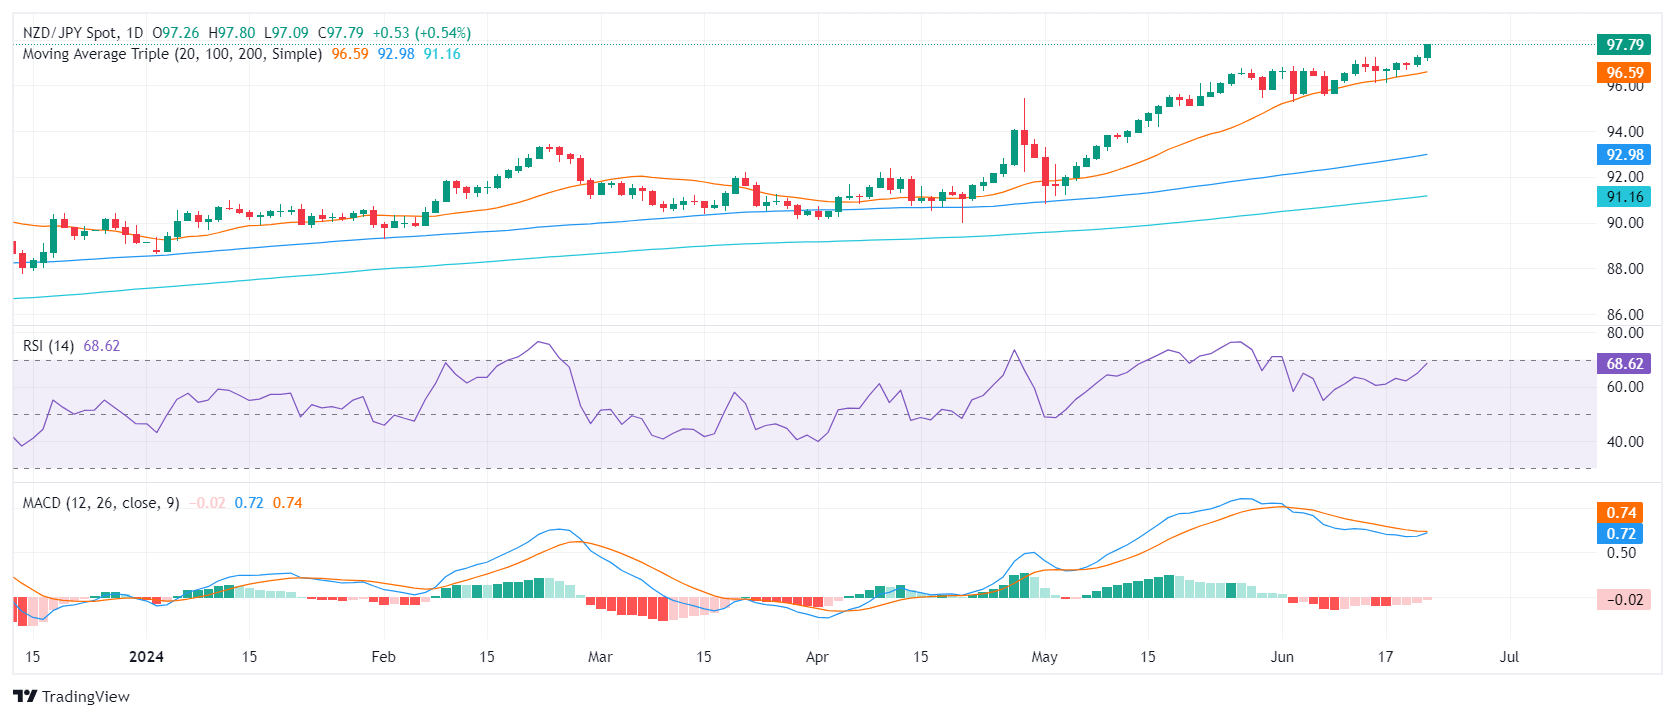Viewport: 1675px width, 718px height.
Task: Click the low price value L97.09
Action: pyautogui.click(x=286, y=33)
